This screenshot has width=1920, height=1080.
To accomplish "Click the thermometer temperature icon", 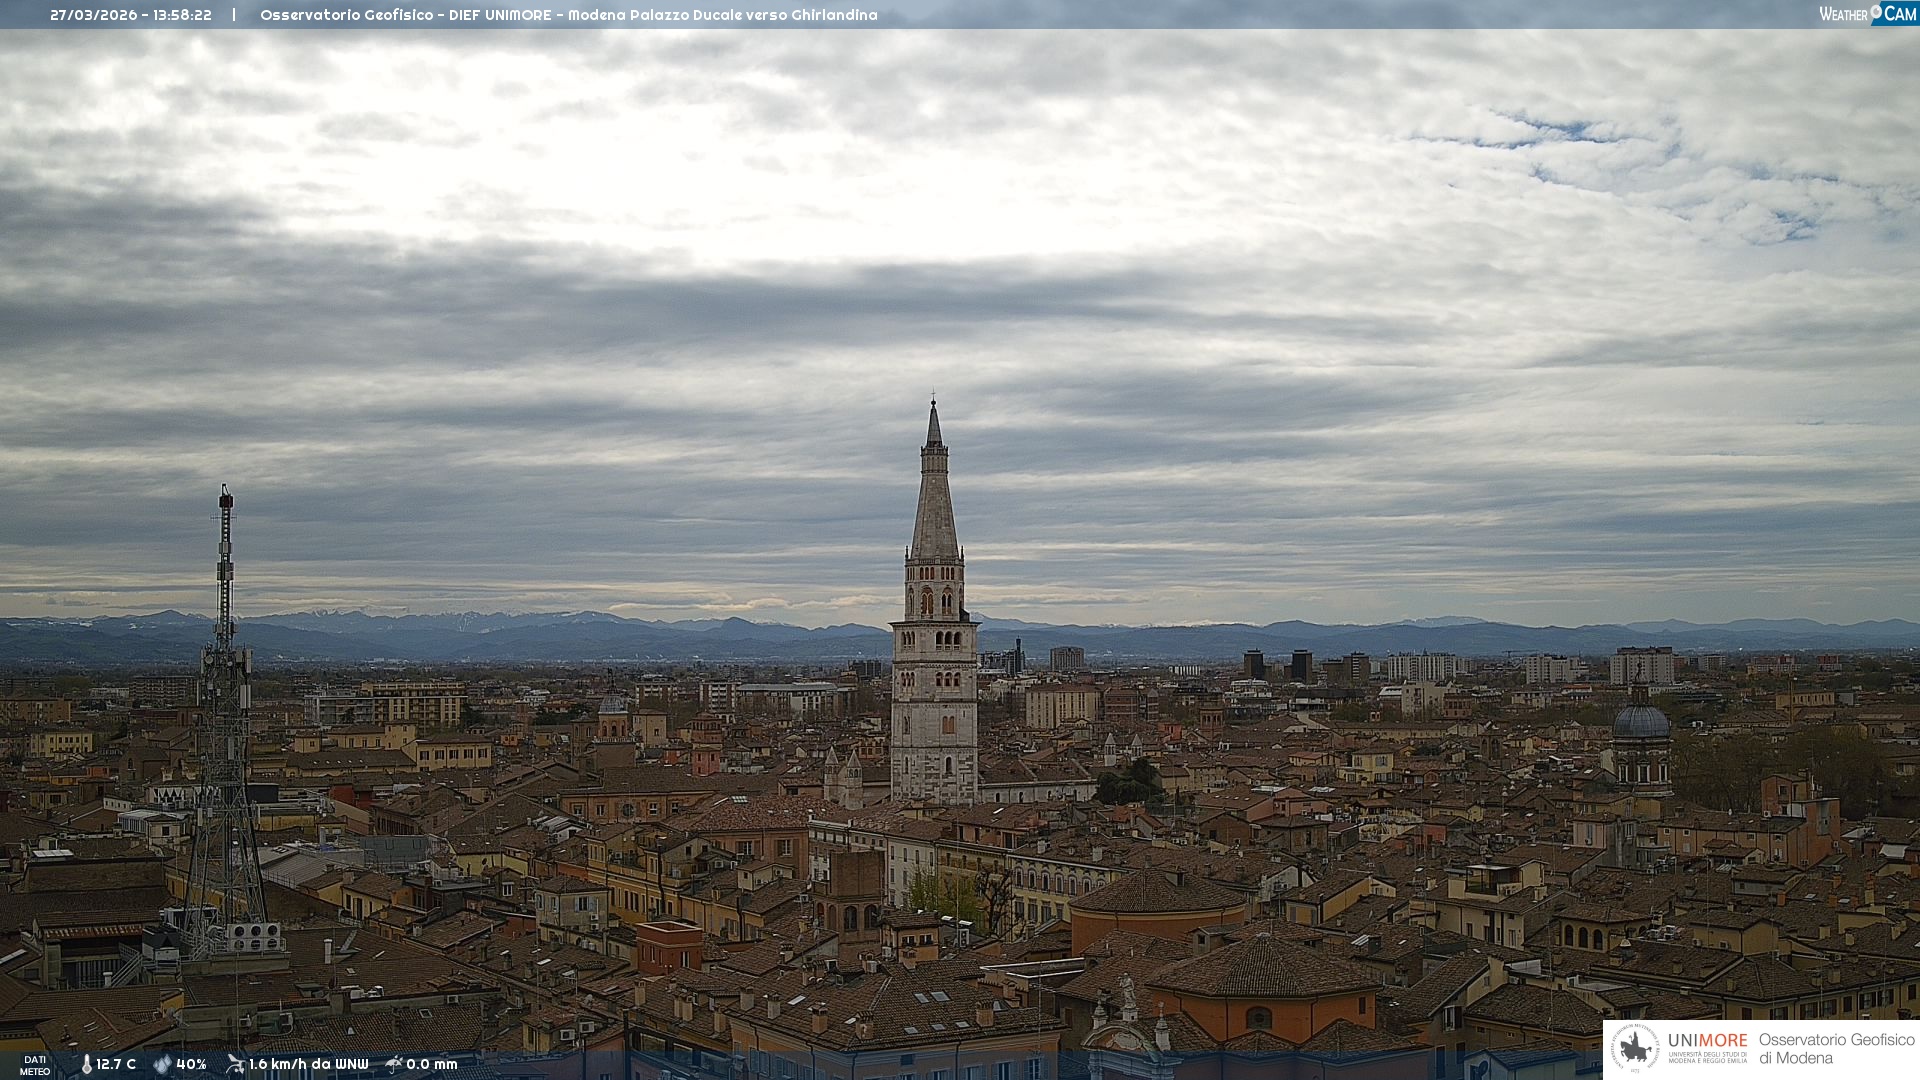I will pos(86,1065).
